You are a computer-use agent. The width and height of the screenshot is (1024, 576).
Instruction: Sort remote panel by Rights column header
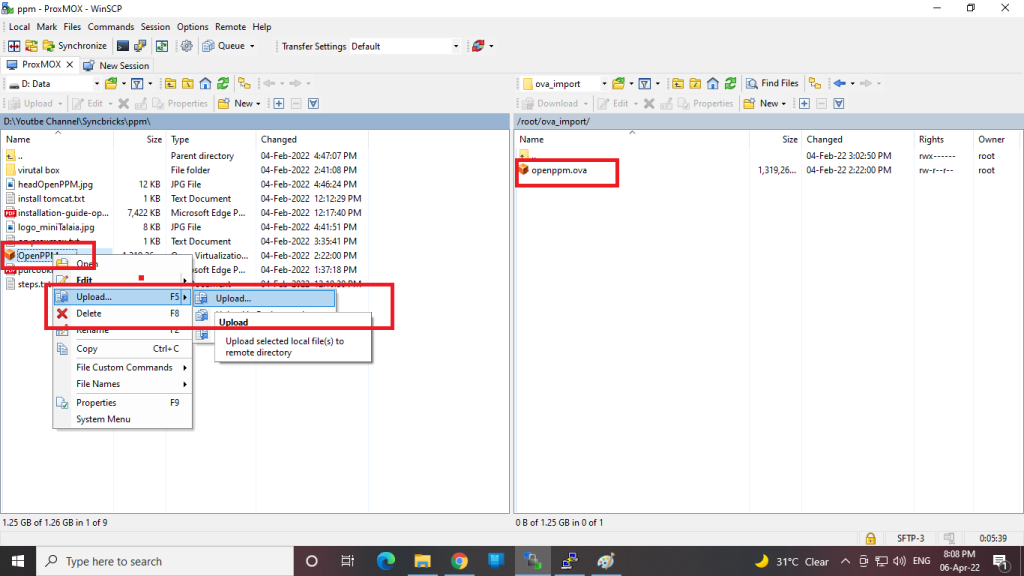click(931, 139)
